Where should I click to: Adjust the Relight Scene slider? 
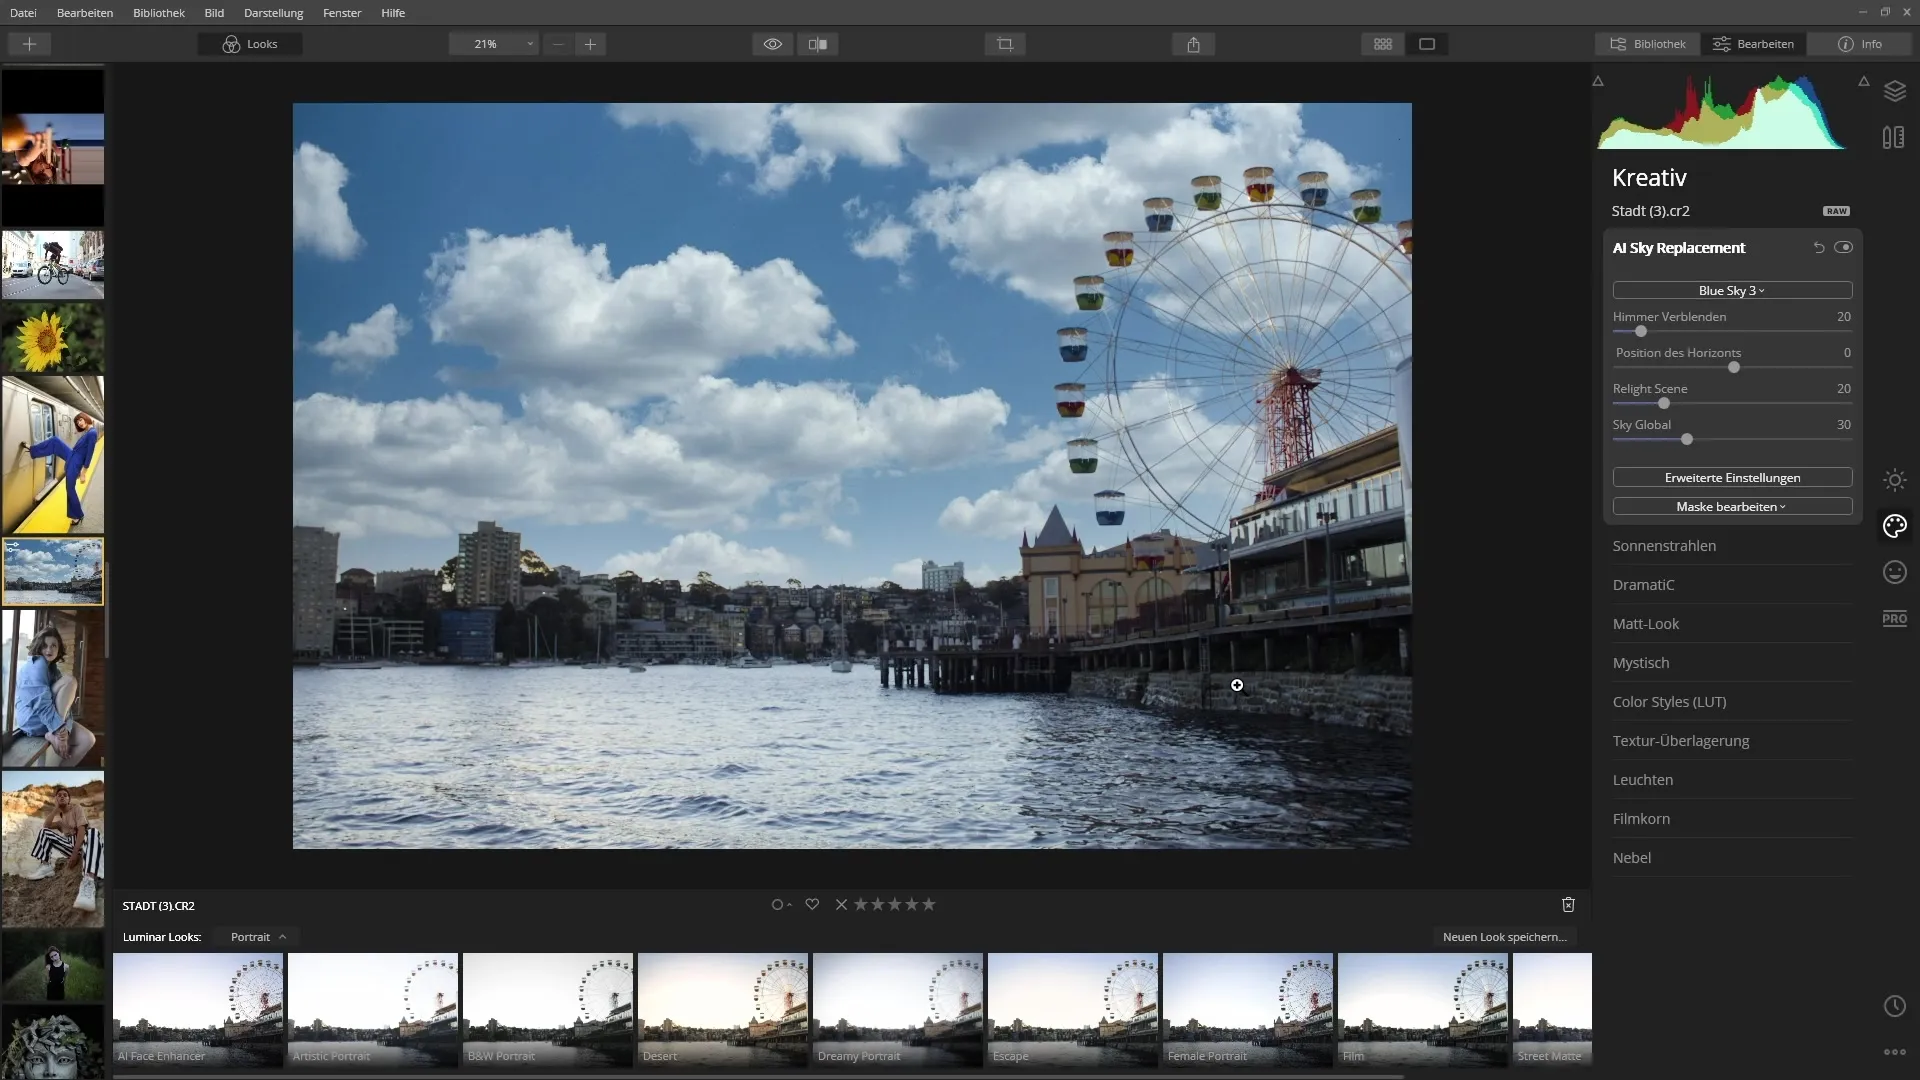tap(1663, 403)
